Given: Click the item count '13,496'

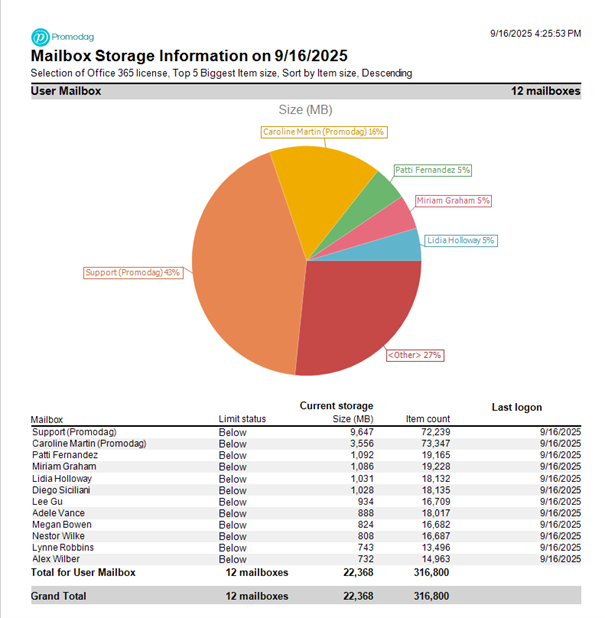Looking at the screenshot, I should point(436,547).
